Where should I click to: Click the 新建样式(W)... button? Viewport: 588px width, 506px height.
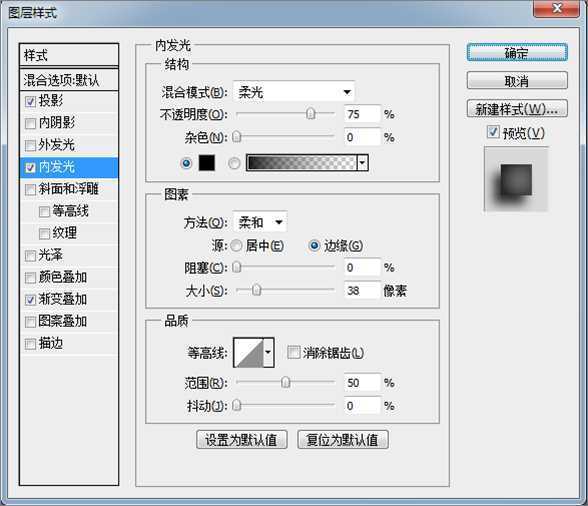(517, 109)
